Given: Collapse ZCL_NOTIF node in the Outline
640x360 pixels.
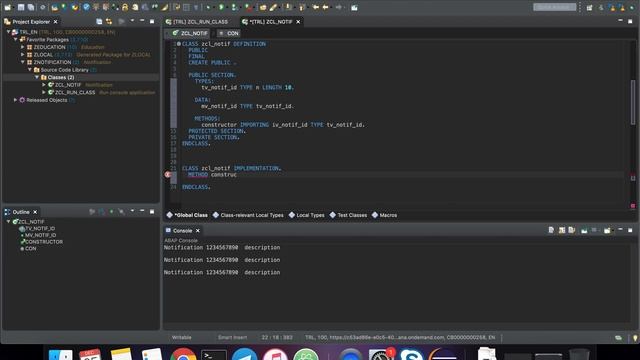Looking at the screenshot, I should (9, 222).
